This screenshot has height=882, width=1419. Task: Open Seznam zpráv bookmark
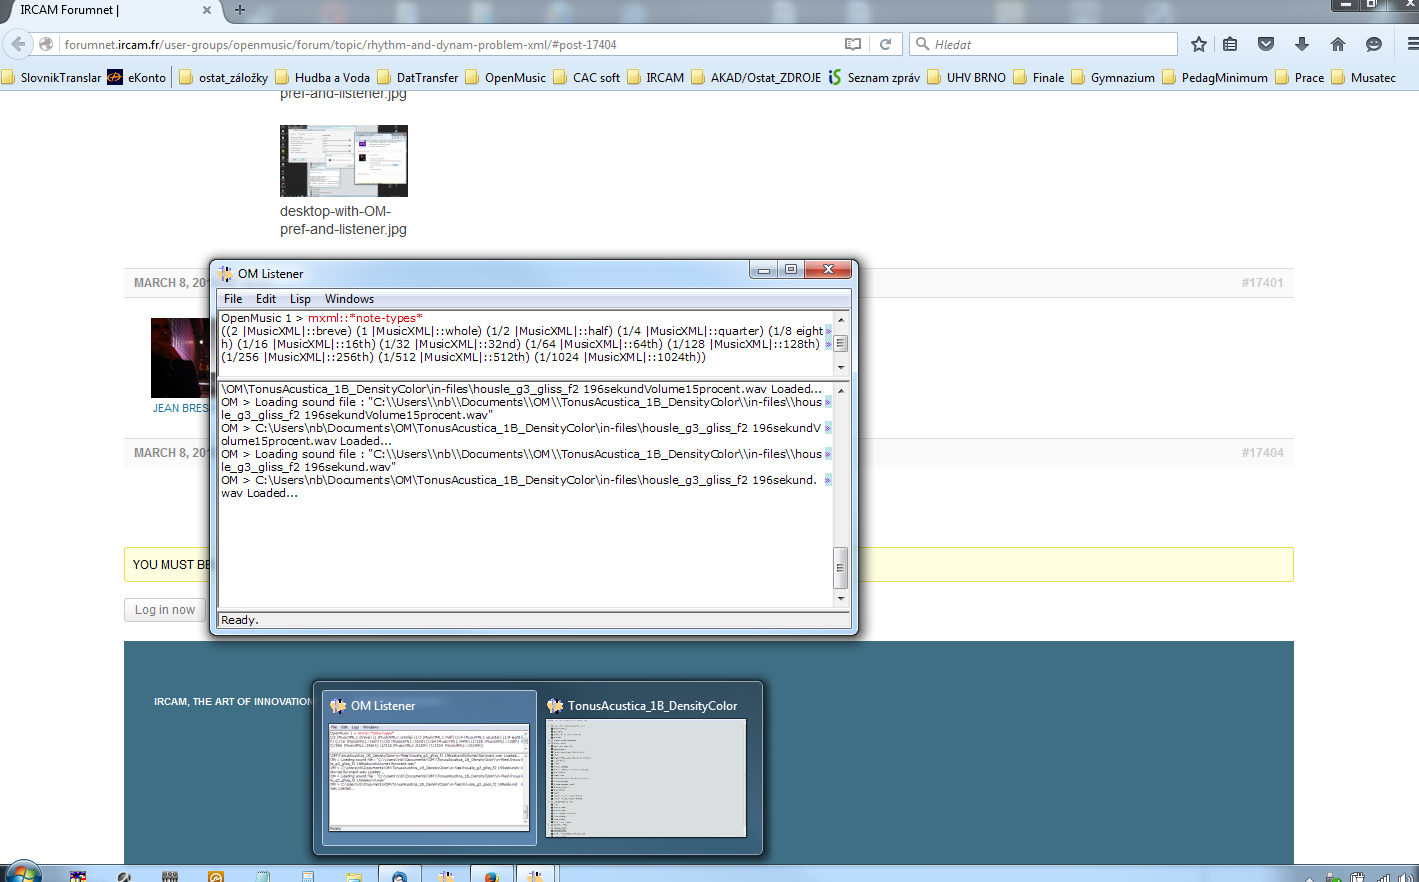(874, 77)
